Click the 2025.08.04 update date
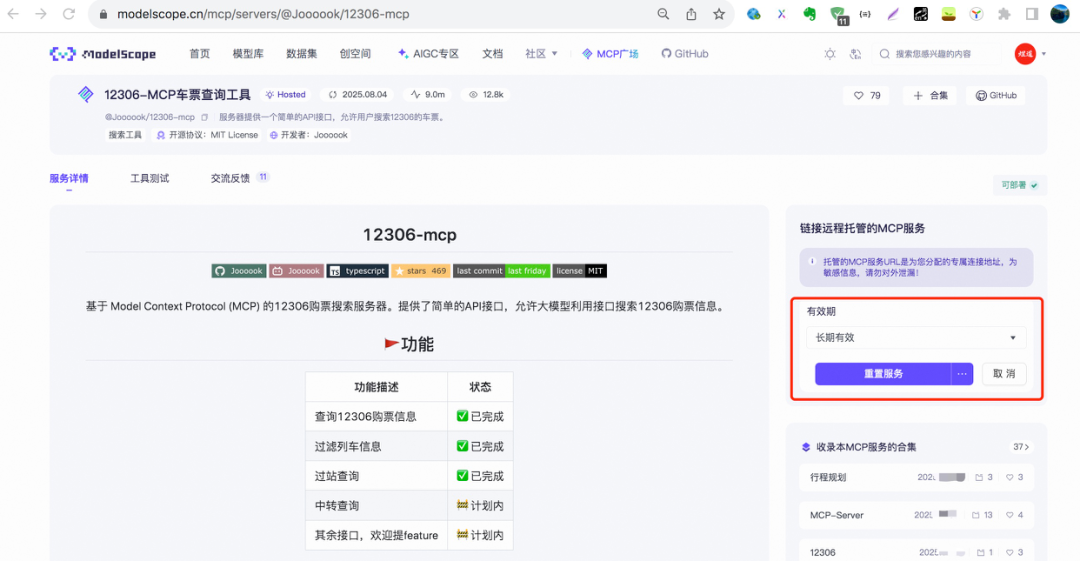The image size is (1080, 561). coord(358,94)
